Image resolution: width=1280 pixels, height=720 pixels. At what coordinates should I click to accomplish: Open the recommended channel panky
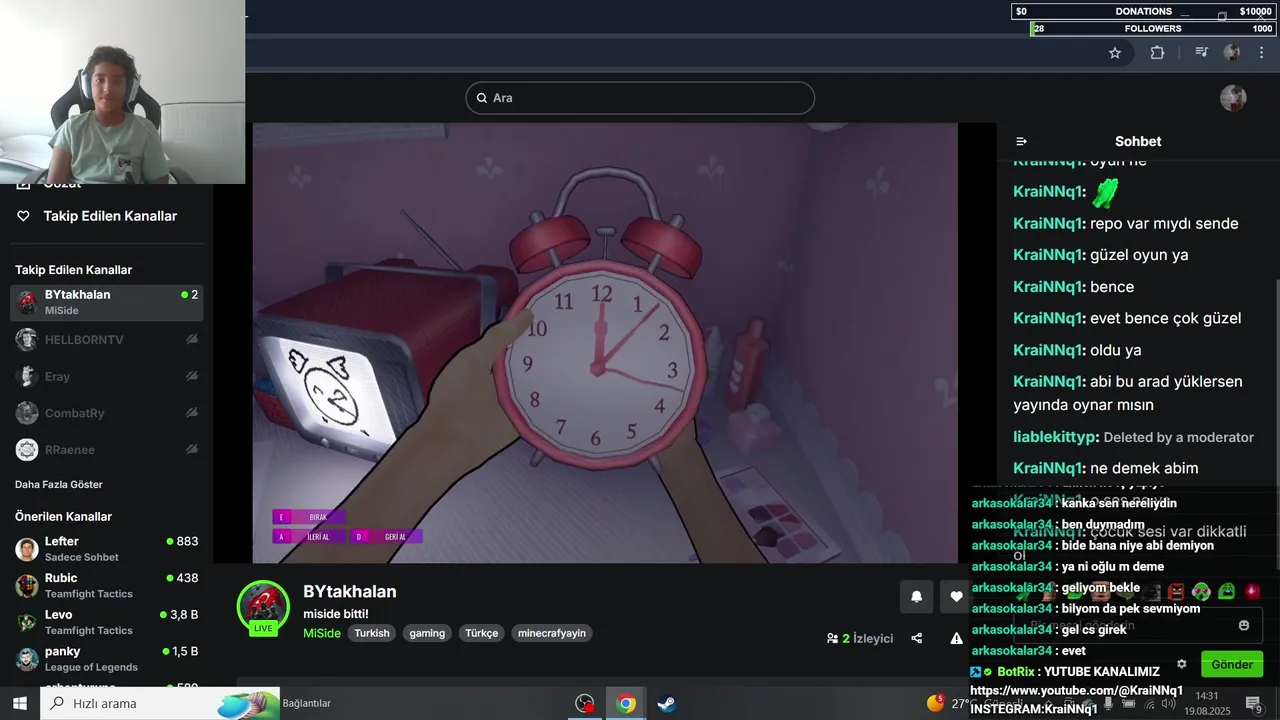tap(107, 659)
